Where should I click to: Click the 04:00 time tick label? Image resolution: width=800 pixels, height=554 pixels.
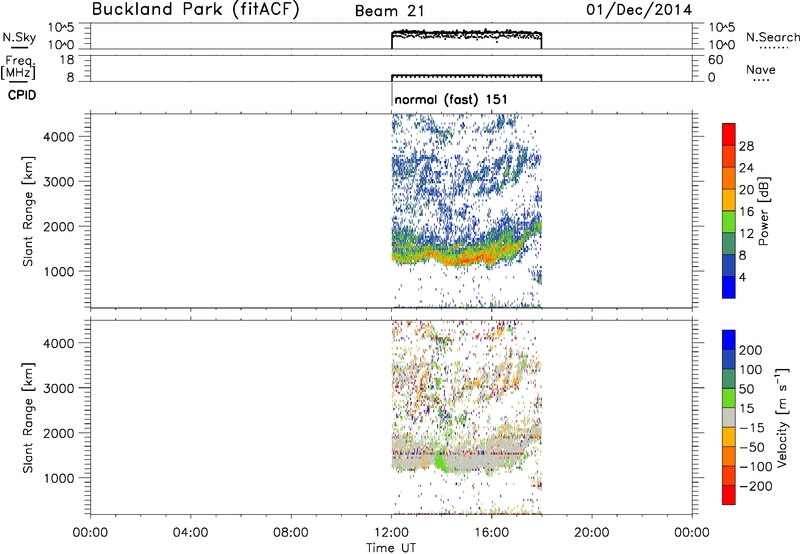coord(190,533)
